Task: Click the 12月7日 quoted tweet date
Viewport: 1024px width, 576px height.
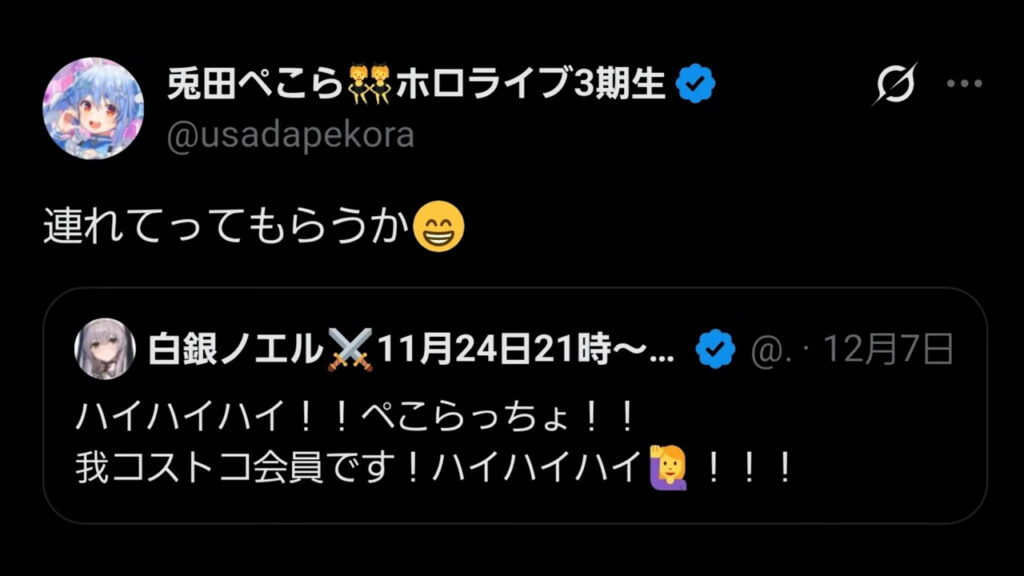Action: [888, 349]
